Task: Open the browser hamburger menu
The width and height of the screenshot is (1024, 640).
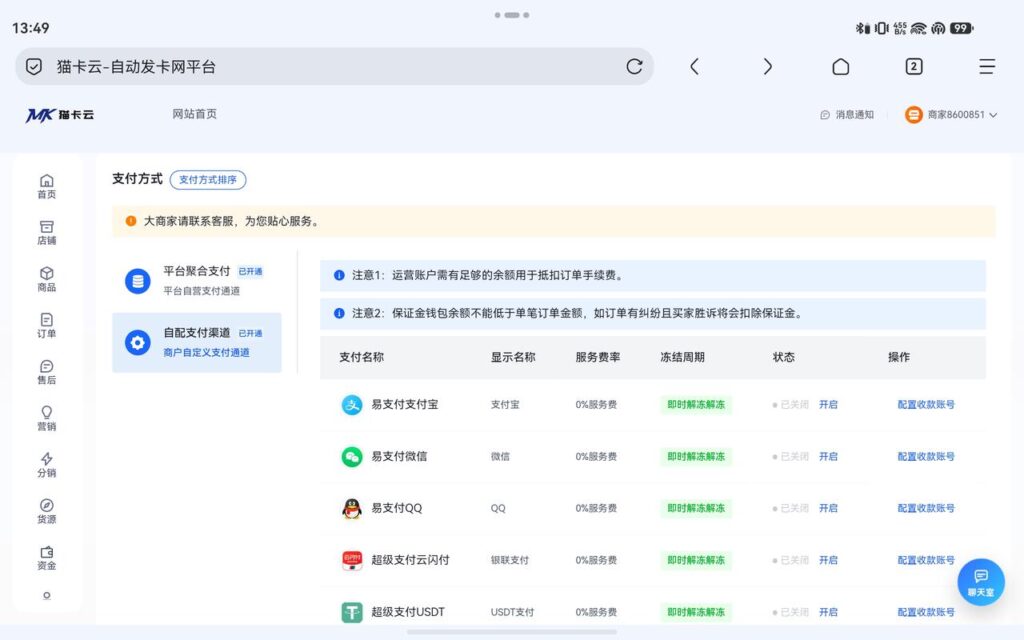Action: [987, 67]
